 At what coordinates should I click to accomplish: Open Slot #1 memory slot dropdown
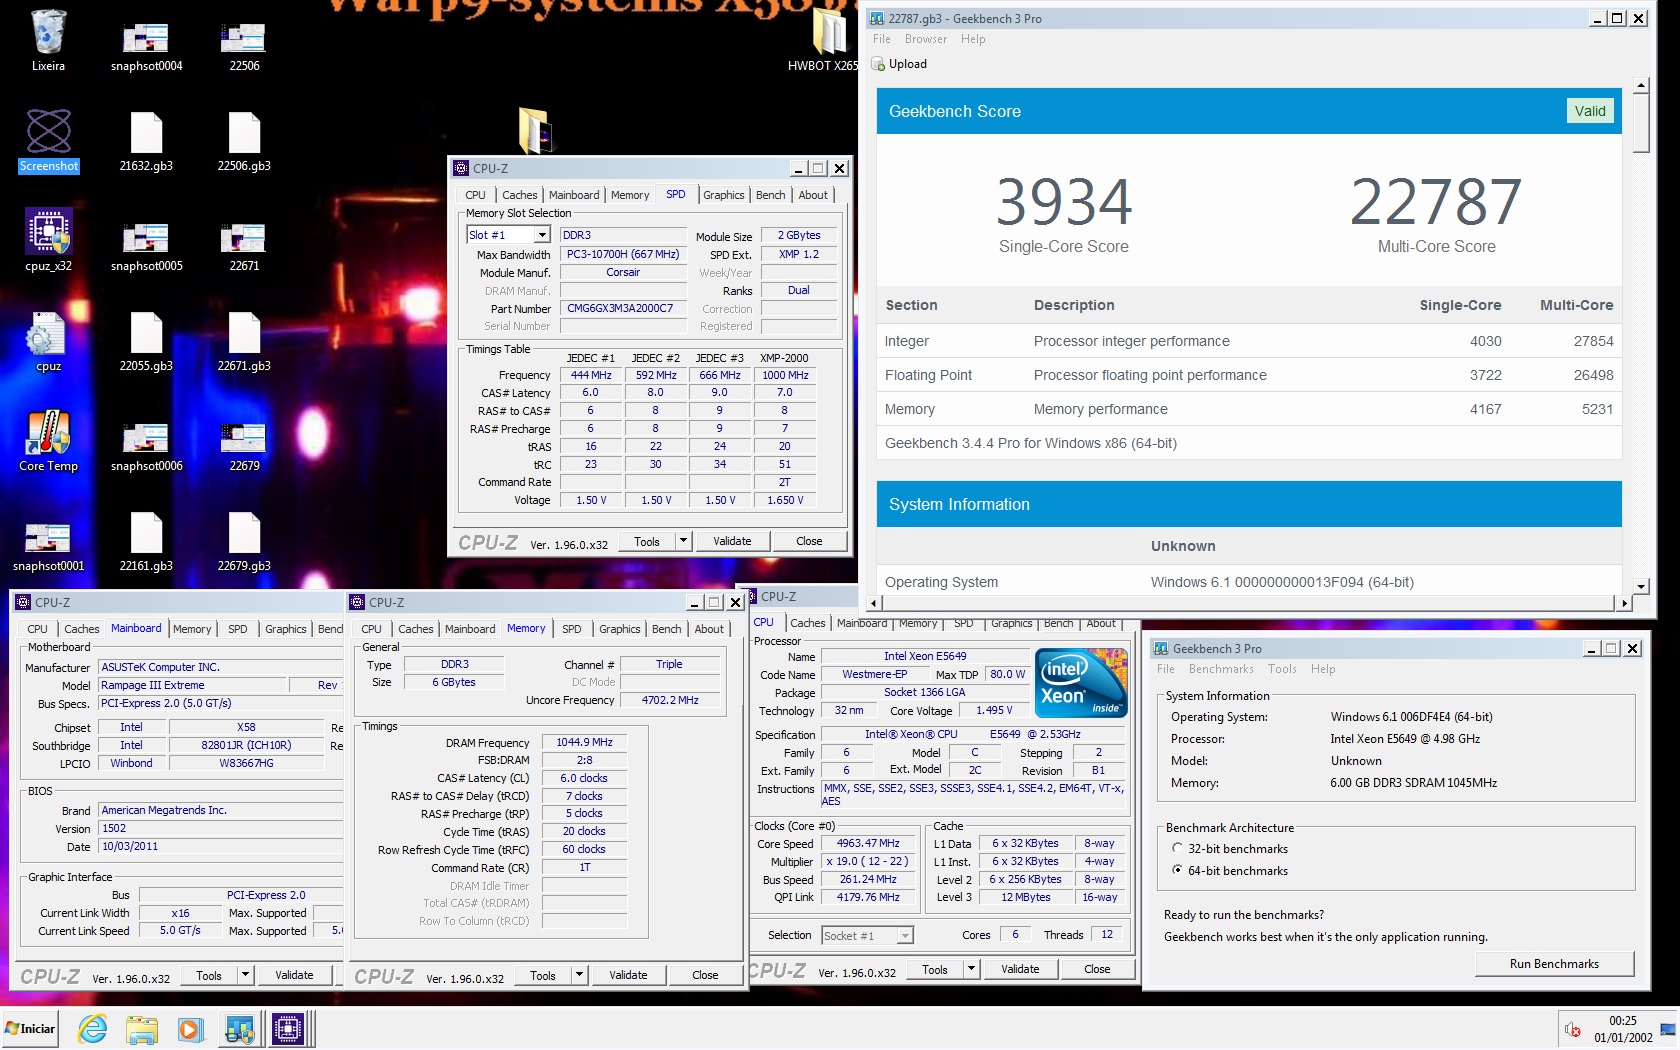click(x=541, y=235)
